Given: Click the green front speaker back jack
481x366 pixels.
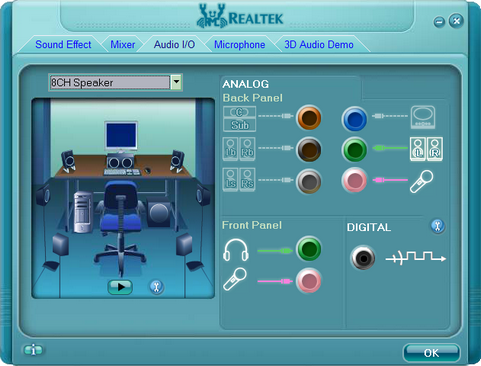Looking at the screenshot, I should (x=354, y=149).
